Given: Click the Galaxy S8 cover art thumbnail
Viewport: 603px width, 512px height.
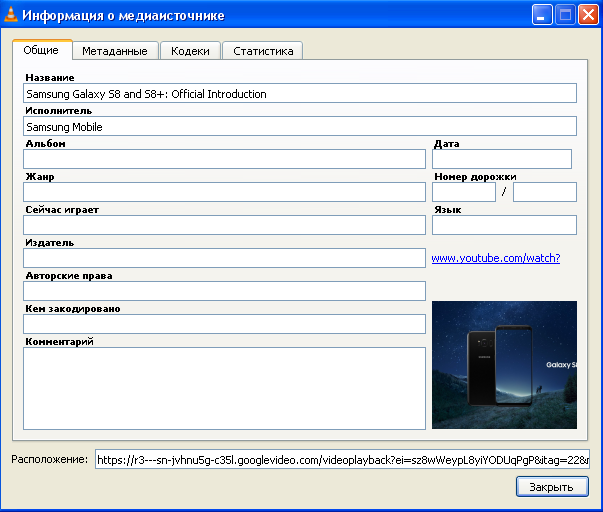Looking at the screenshot, I should pos(504,365).
